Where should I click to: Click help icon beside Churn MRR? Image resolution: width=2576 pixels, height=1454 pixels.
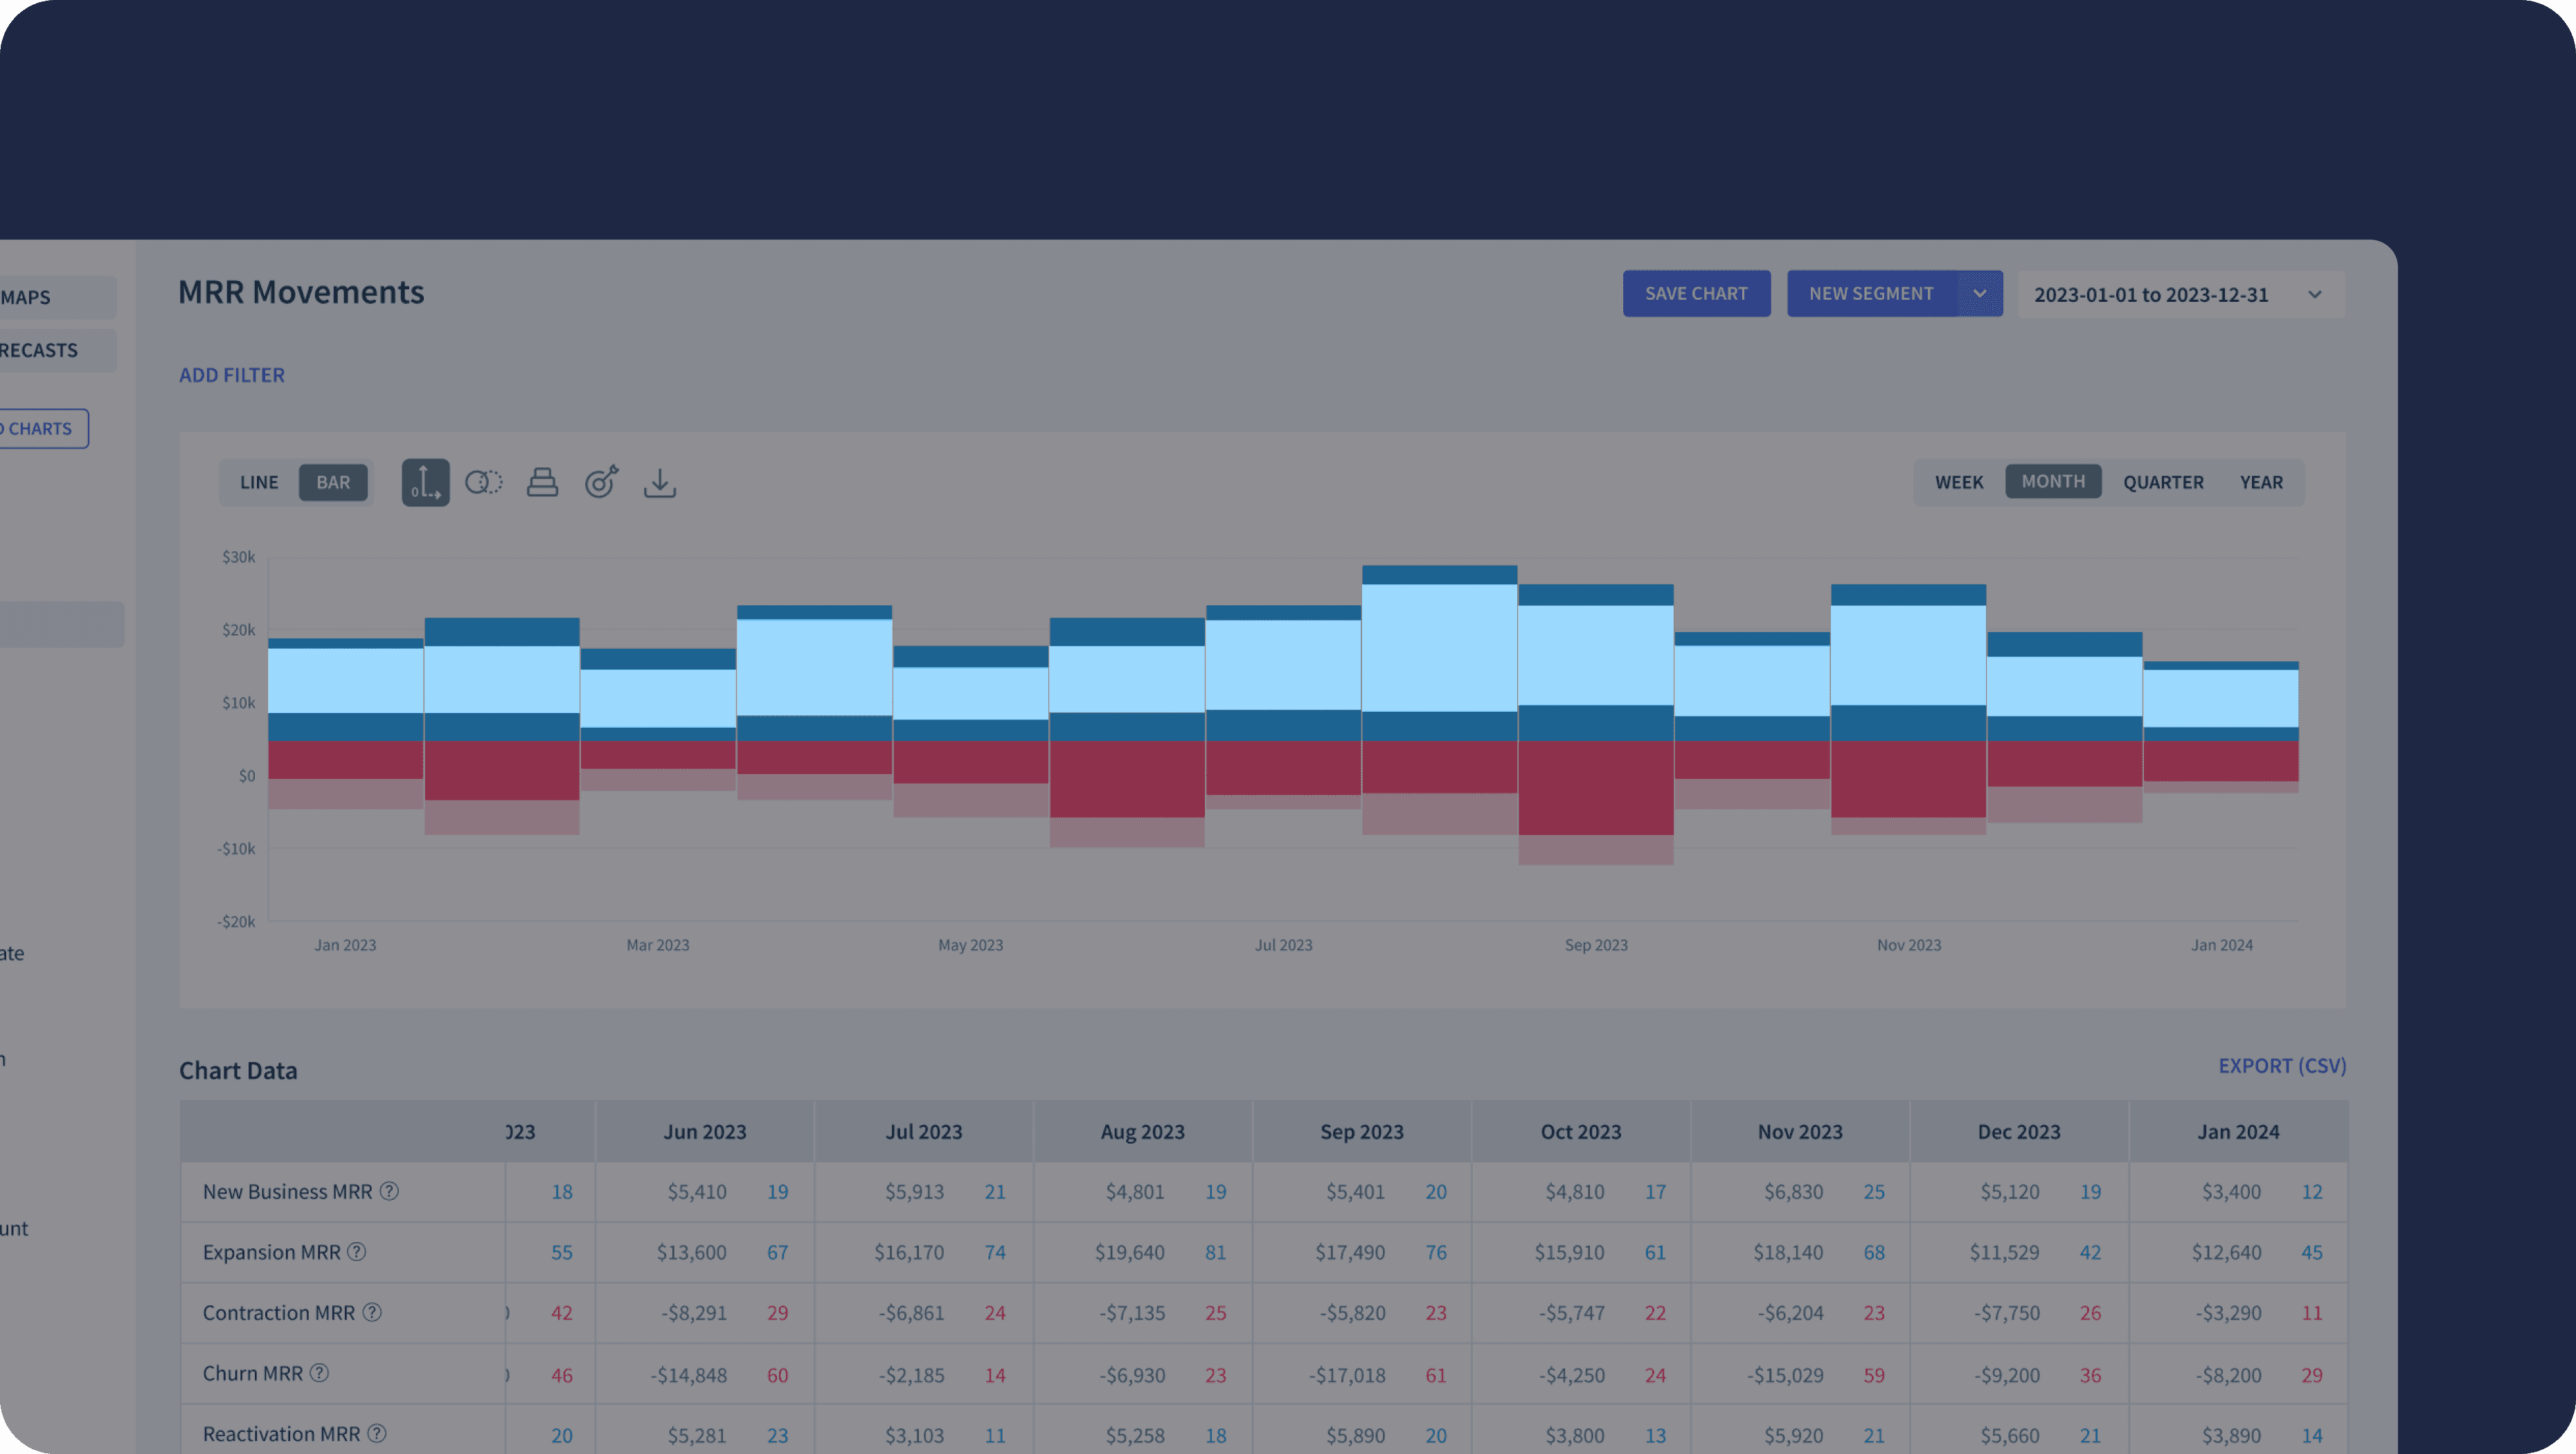319,1373
